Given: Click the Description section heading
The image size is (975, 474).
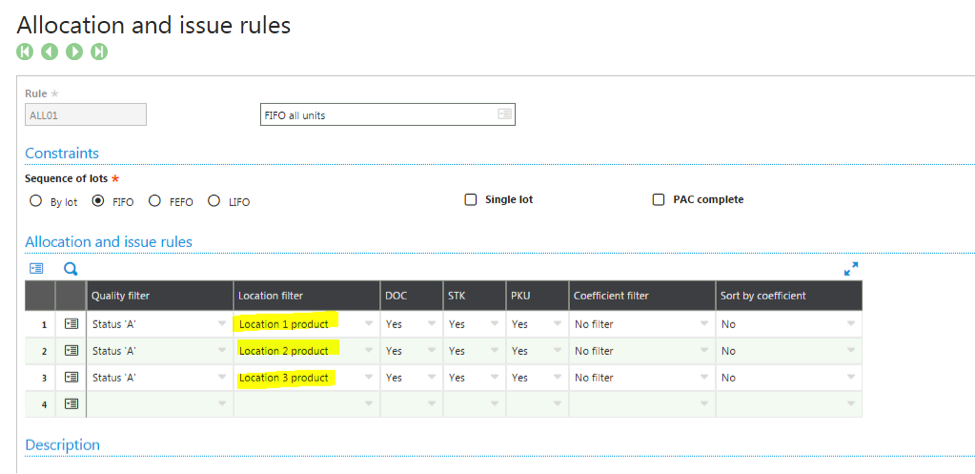Looking at the screenshot, I should tap(62, 445).
